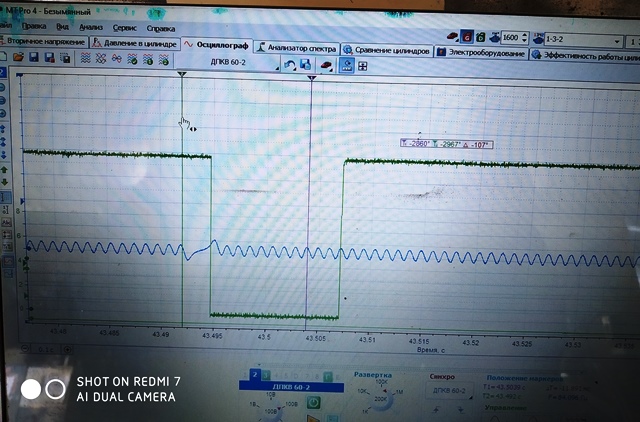The image size is (640, 422).
Task: Select channel 2 tab
Action: [x=255, y=374]
